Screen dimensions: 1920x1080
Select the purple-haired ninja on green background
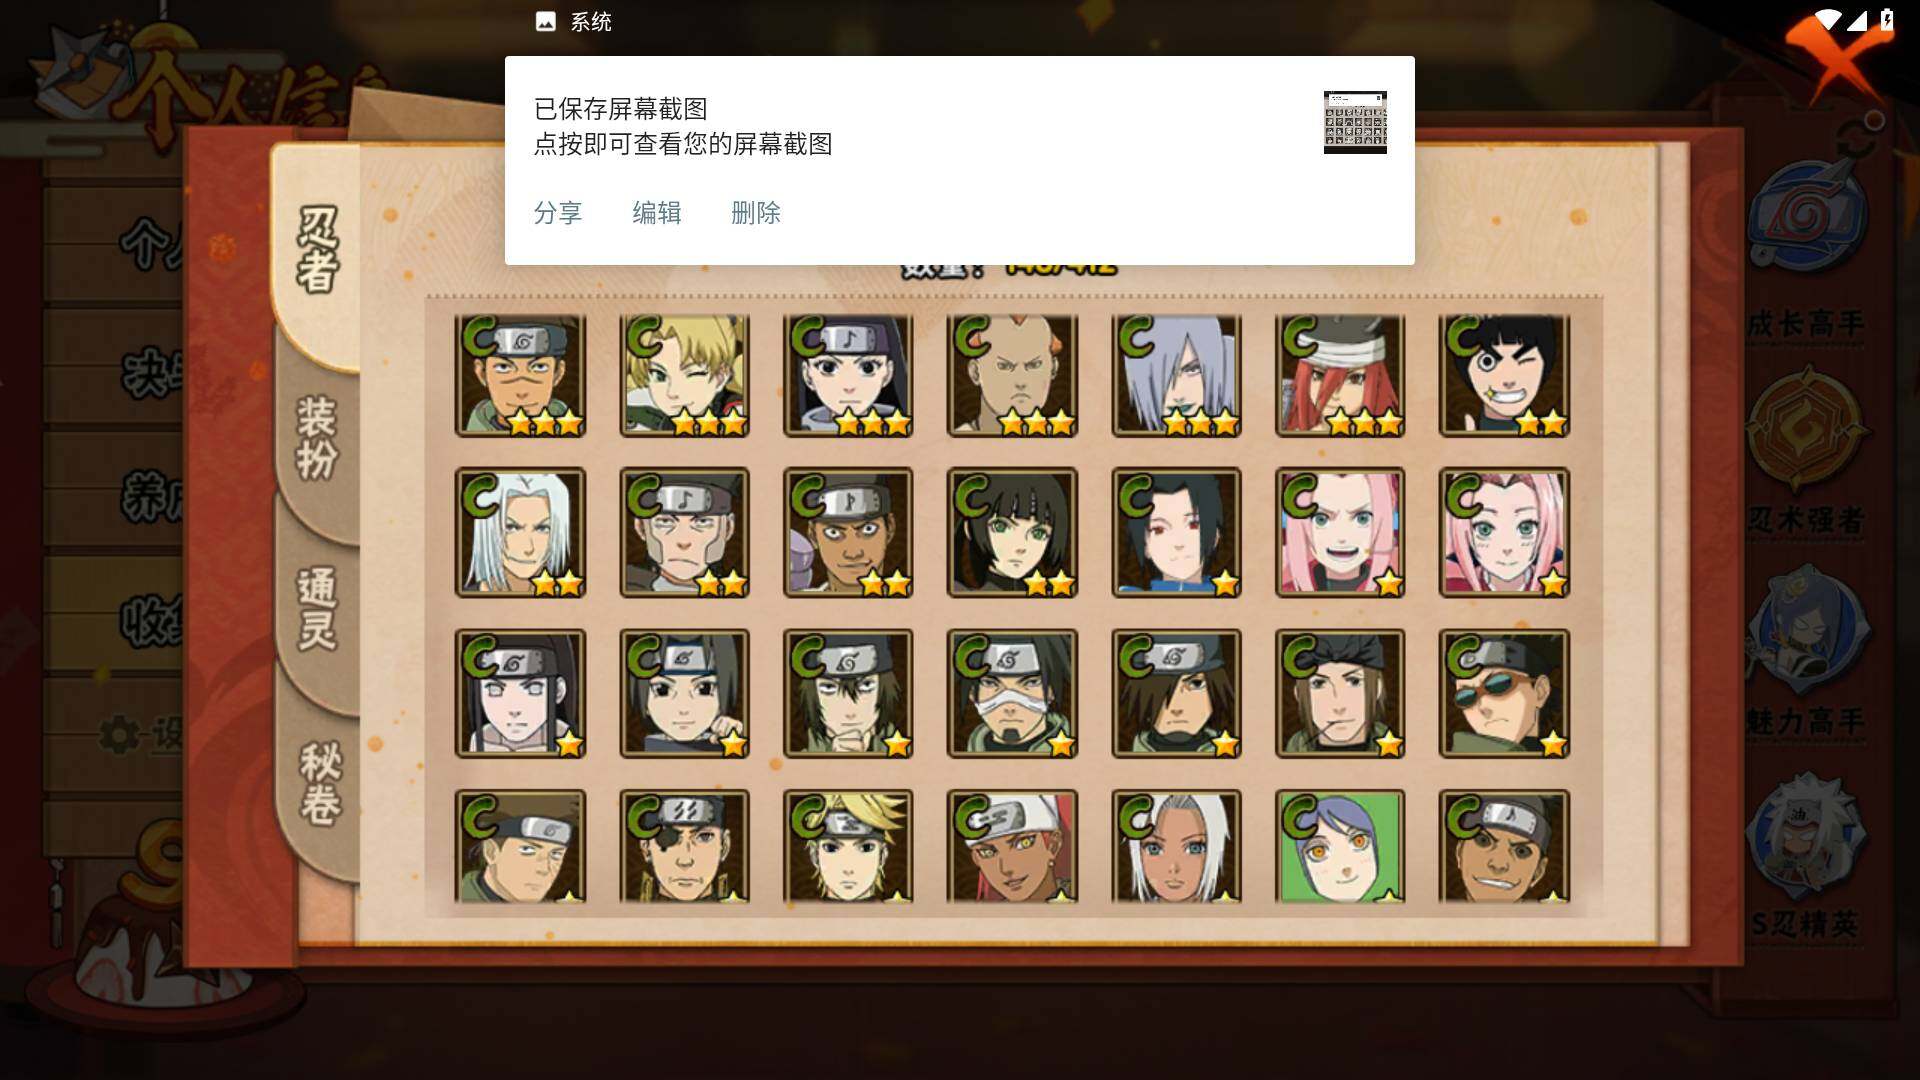point(1340,846)
